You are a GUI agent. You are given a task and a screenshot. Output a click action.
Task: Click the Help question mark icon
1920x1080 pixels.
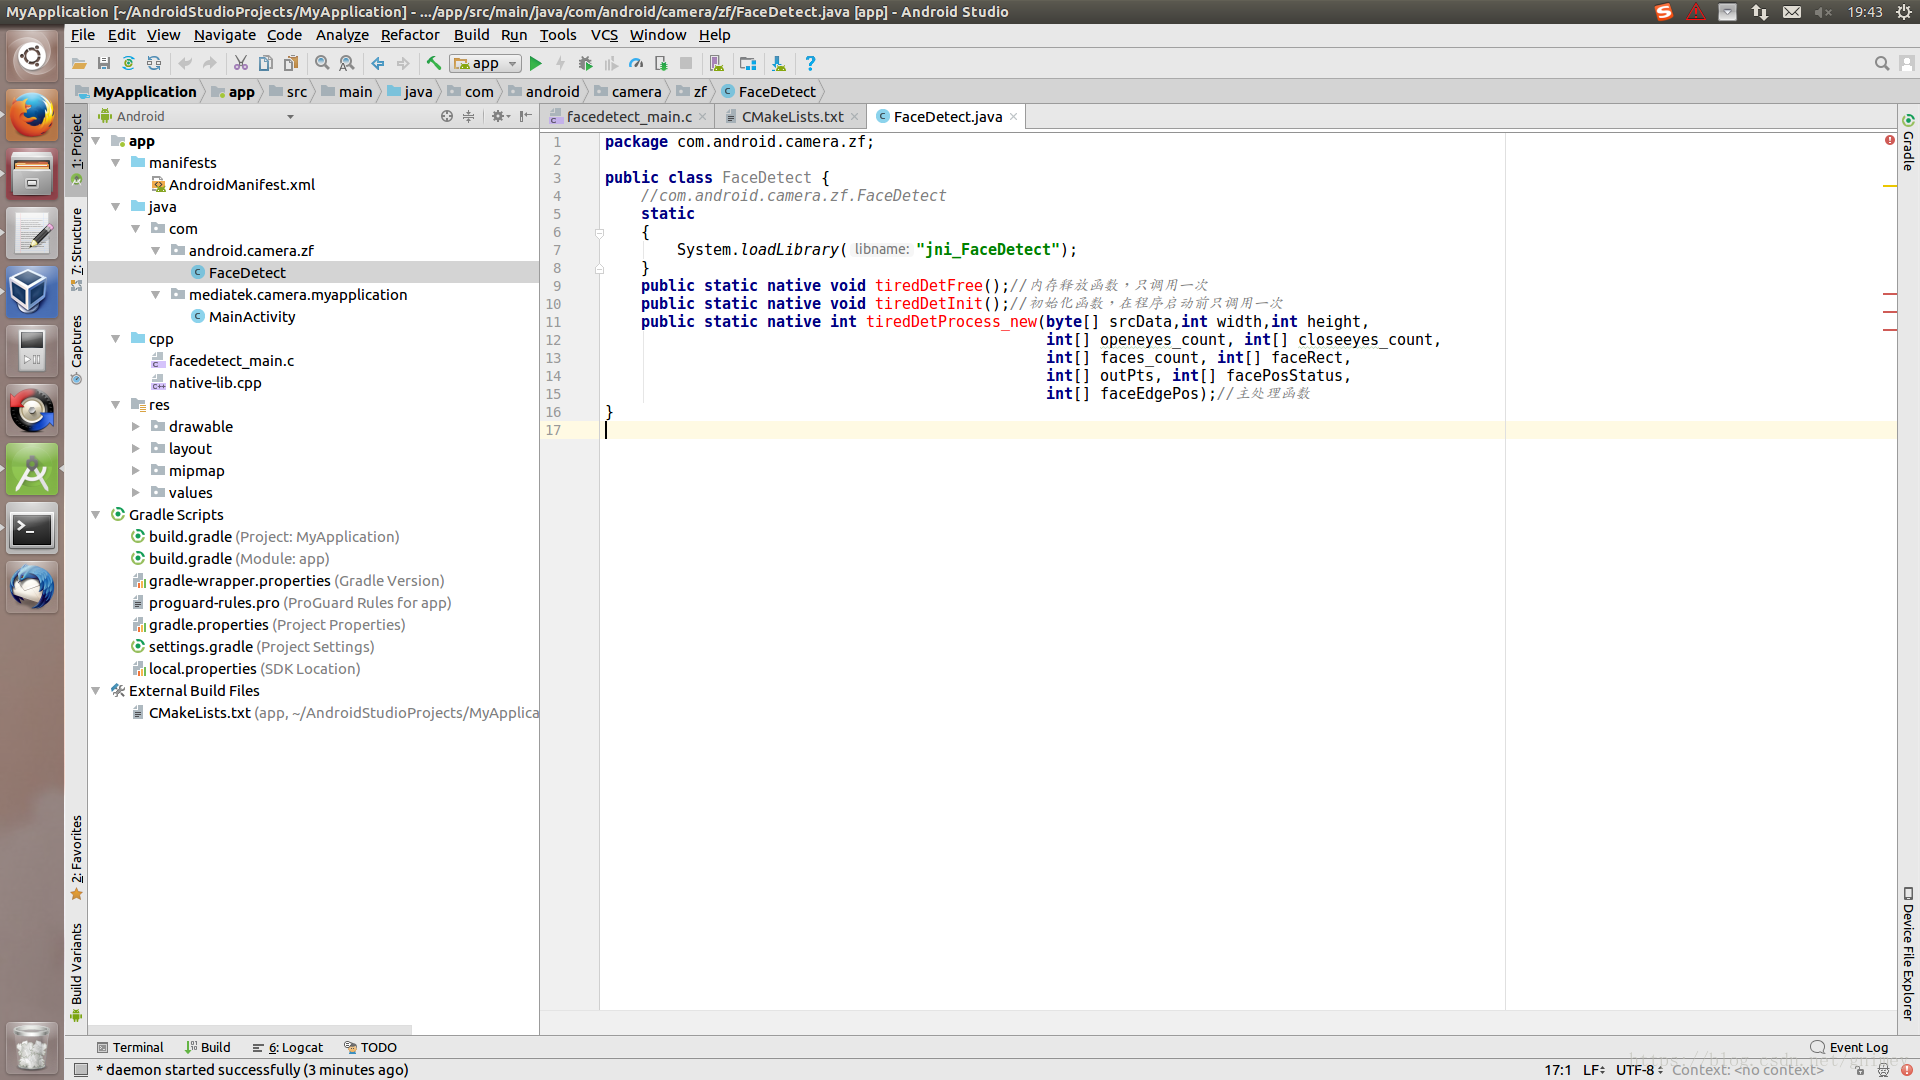(810, 63)
